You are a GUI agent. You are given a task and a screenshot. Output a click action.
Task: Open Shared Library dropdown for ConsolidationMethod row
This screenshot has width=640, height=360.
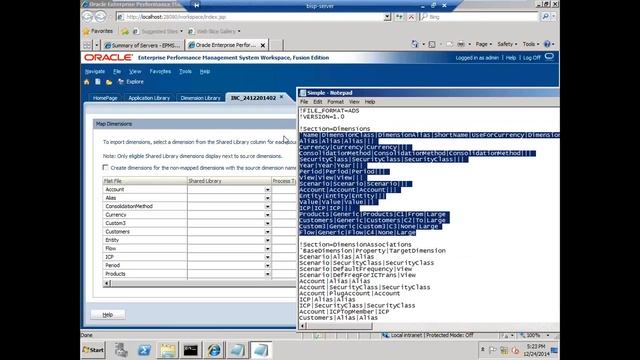click(267, 207)
